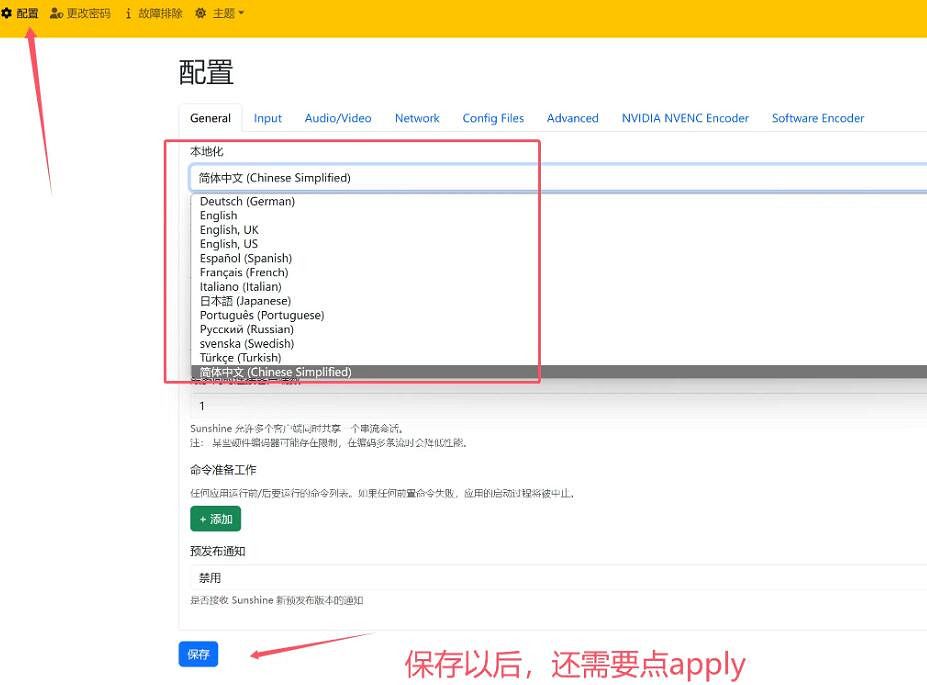Click the gear icon beside 配置 in navbar

[x=9, y=13]
